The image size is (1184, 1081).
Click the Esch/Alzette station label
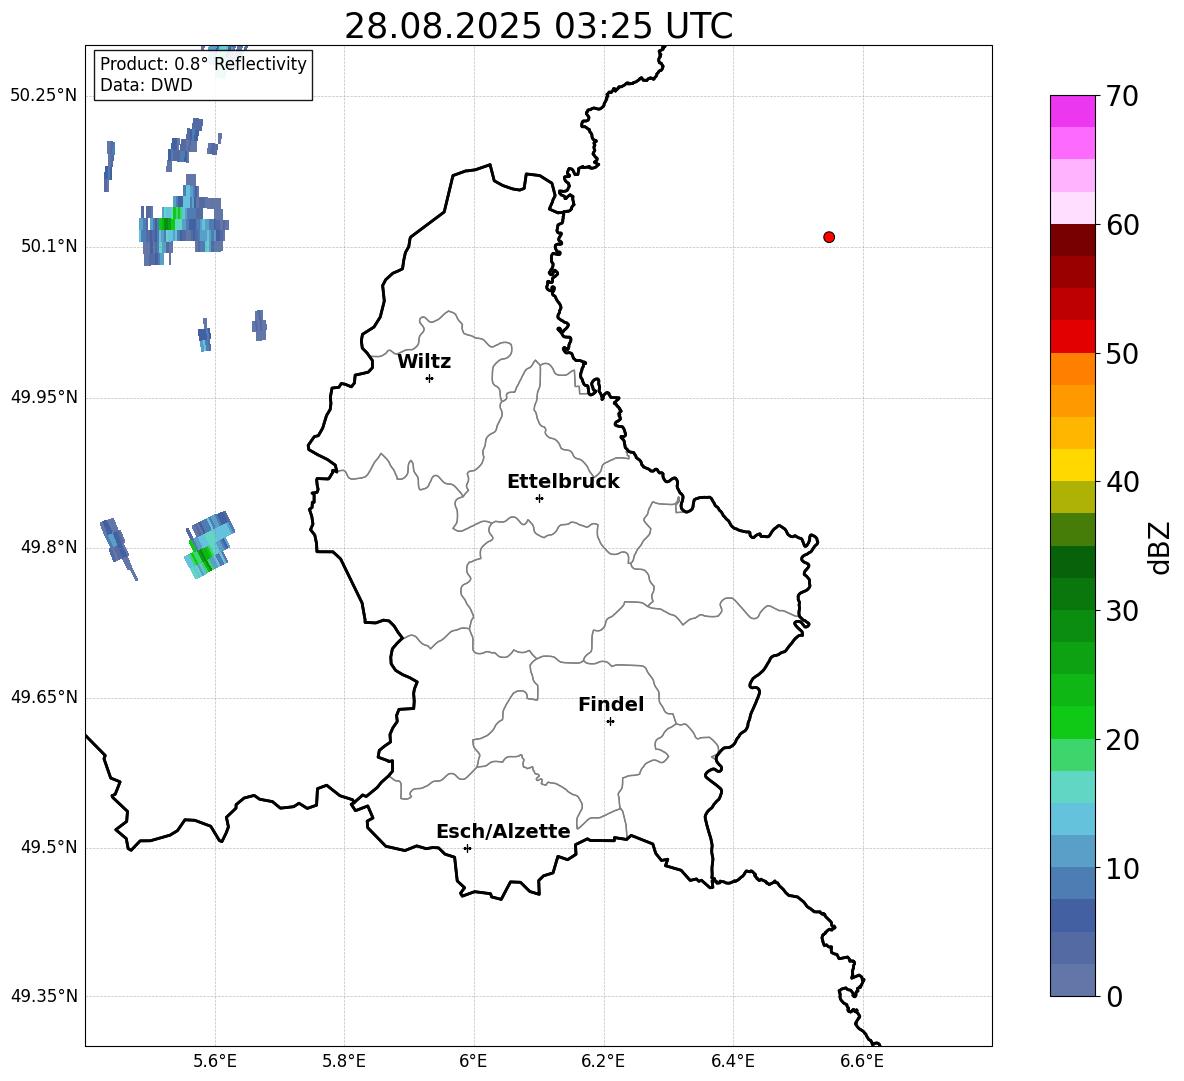[x=503, y=832]
